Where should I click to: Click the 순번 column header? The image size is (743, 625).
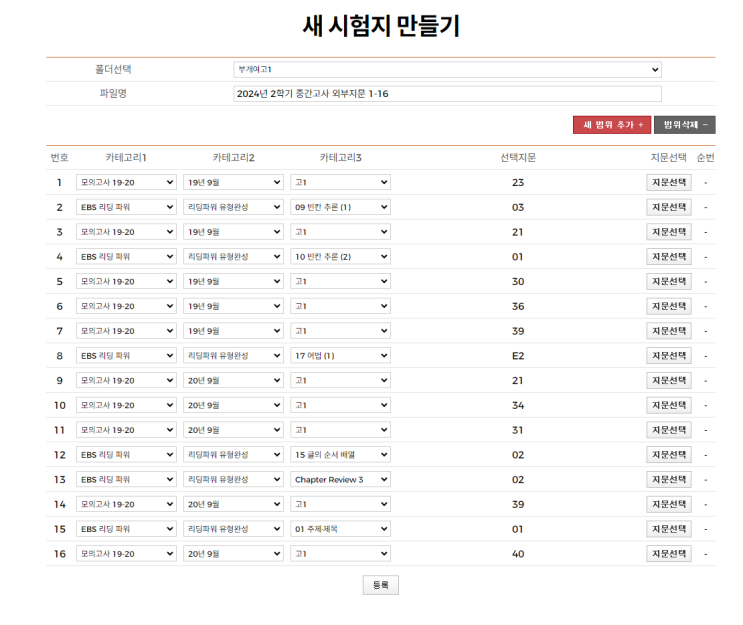[706, 157]
